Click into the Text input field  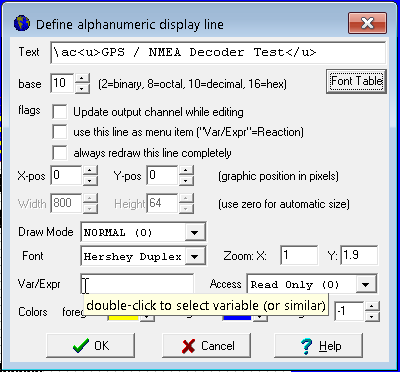pyautogui.click(x=218, y=52)
